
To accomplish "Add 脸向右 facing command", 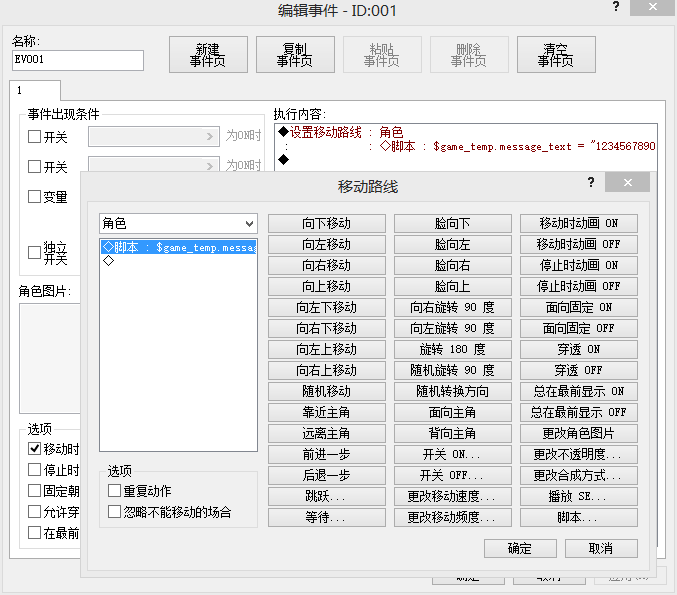I will click(x=452, y=266).
